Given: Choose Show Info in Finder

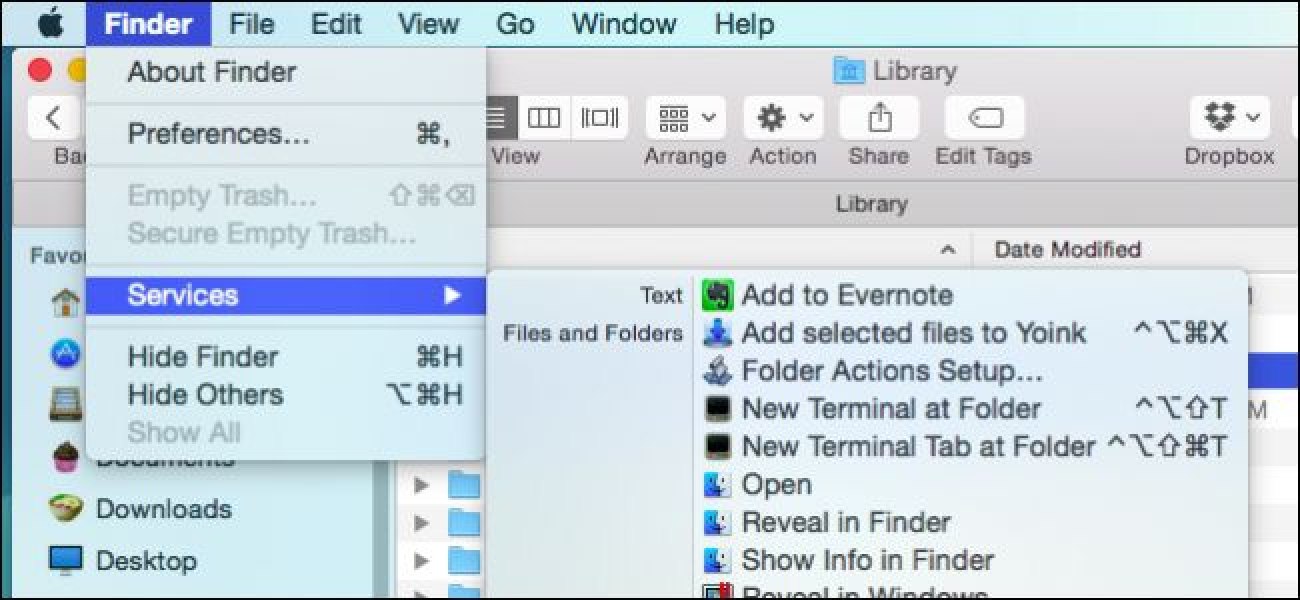Looking at the screenshot, I should coord(868,560).
